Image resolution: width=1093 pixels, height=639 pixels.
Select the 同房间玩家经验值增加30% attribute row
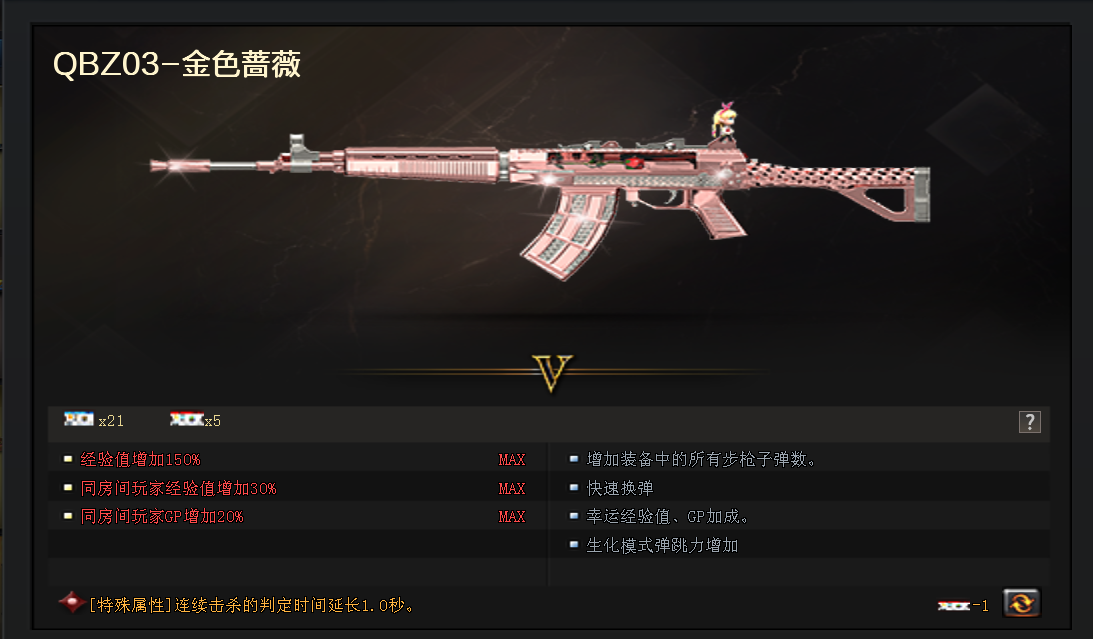pyautogui.click(x=298, y=488)
